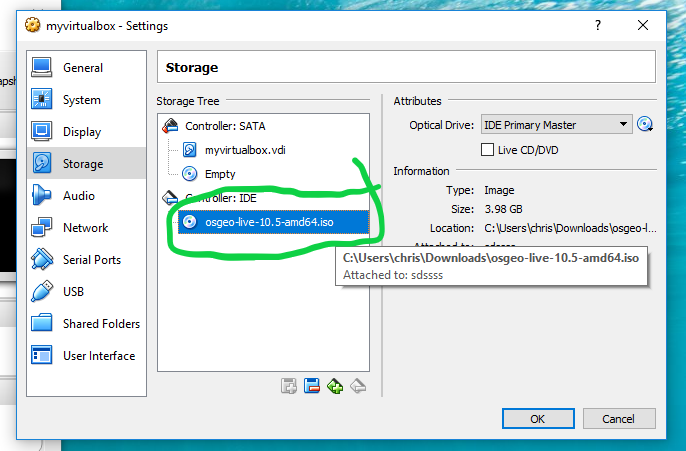Open the Shared Folders settings category
686x451 pixels.
click(86, 323)
